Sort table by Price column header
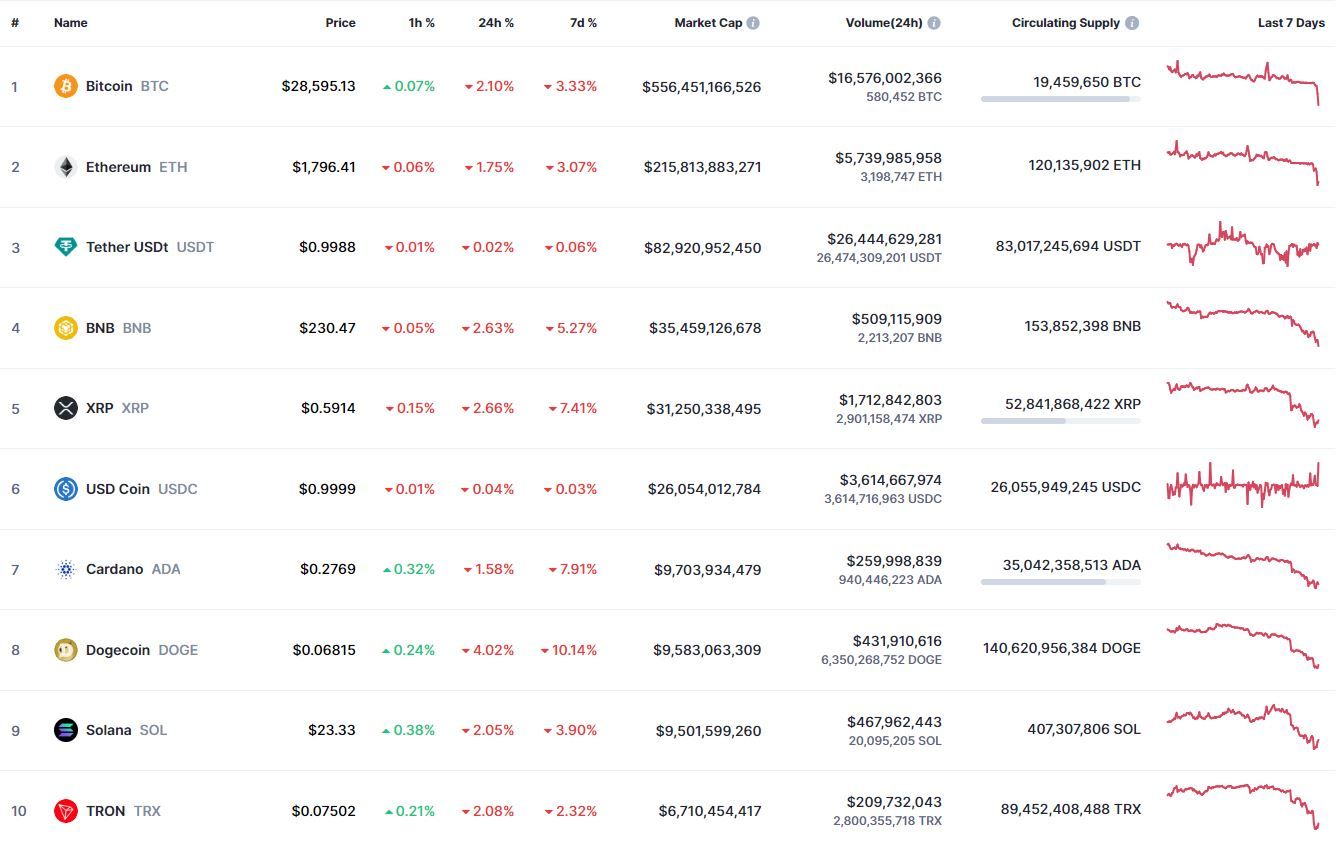Image resolution: width=1344 pixels, height=850 pixels. point(340,23)
